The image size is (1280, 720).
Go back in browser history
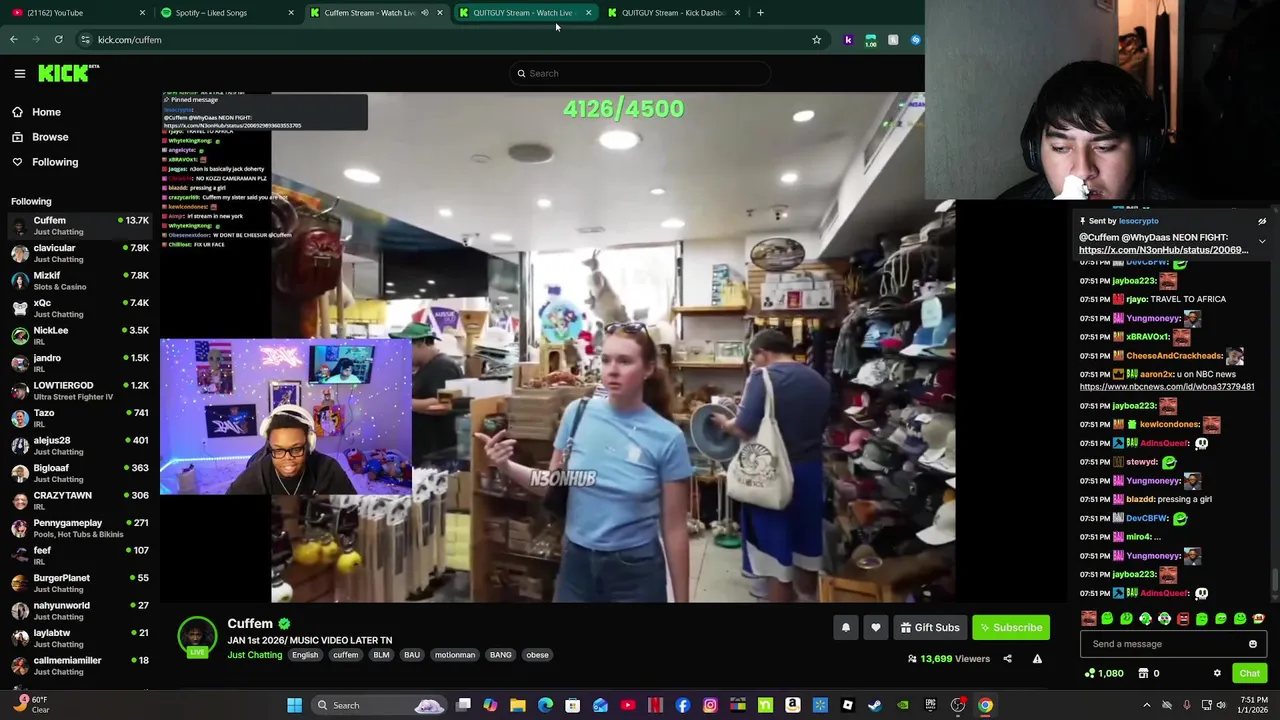click(x=14, y=40)
